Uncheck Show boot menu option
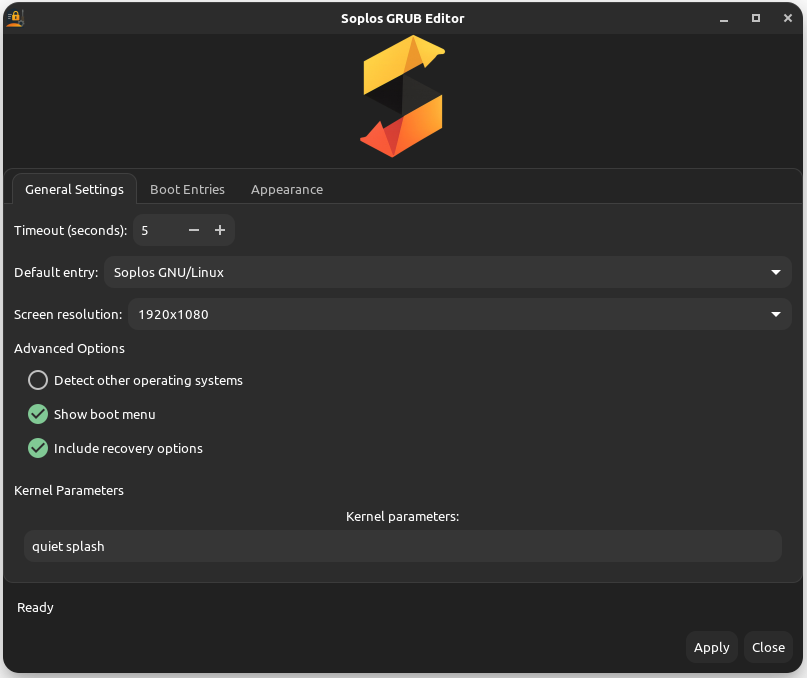This screenshot has height=678, width=807. (x=38, y=414)
